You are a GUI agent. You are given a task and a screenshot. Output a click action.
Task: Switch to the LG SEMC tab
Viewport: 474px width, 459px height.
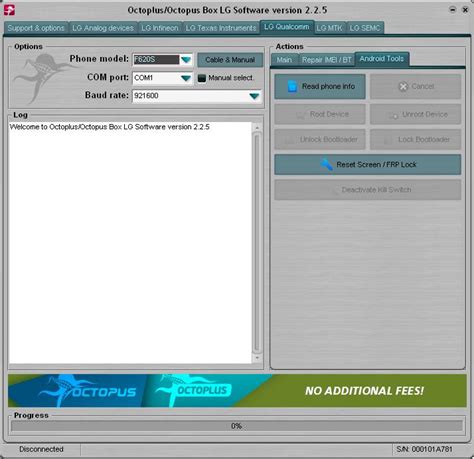pyautogui.click(x=365, y=28)
